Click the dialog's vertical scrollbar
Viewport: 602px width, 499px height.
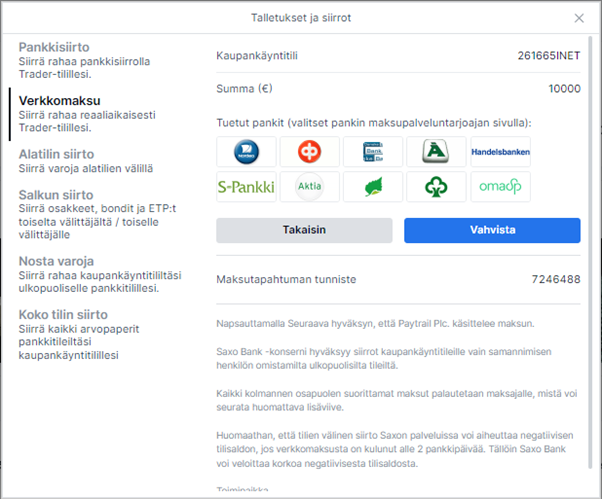[590, 252]
